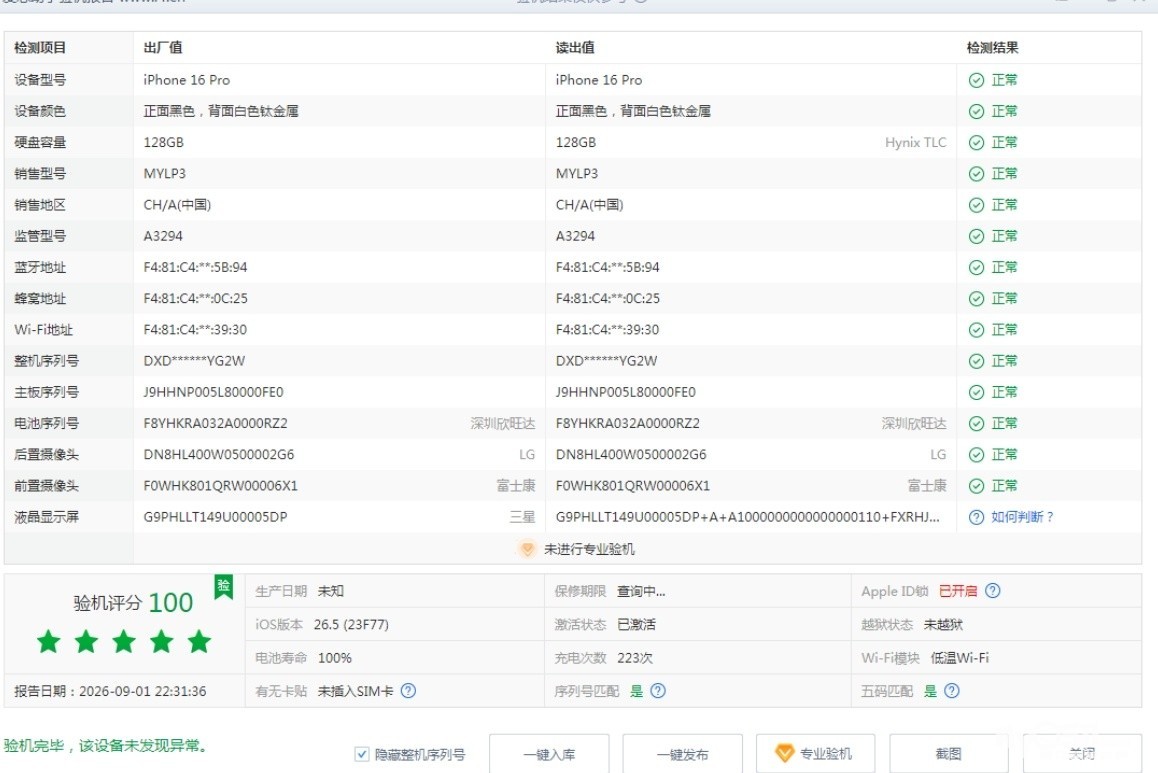The image size is (1158, 773).
Task: Click help icon beside 未插入SIM卡
Action: pyautogui.click(x=408, y=690)
